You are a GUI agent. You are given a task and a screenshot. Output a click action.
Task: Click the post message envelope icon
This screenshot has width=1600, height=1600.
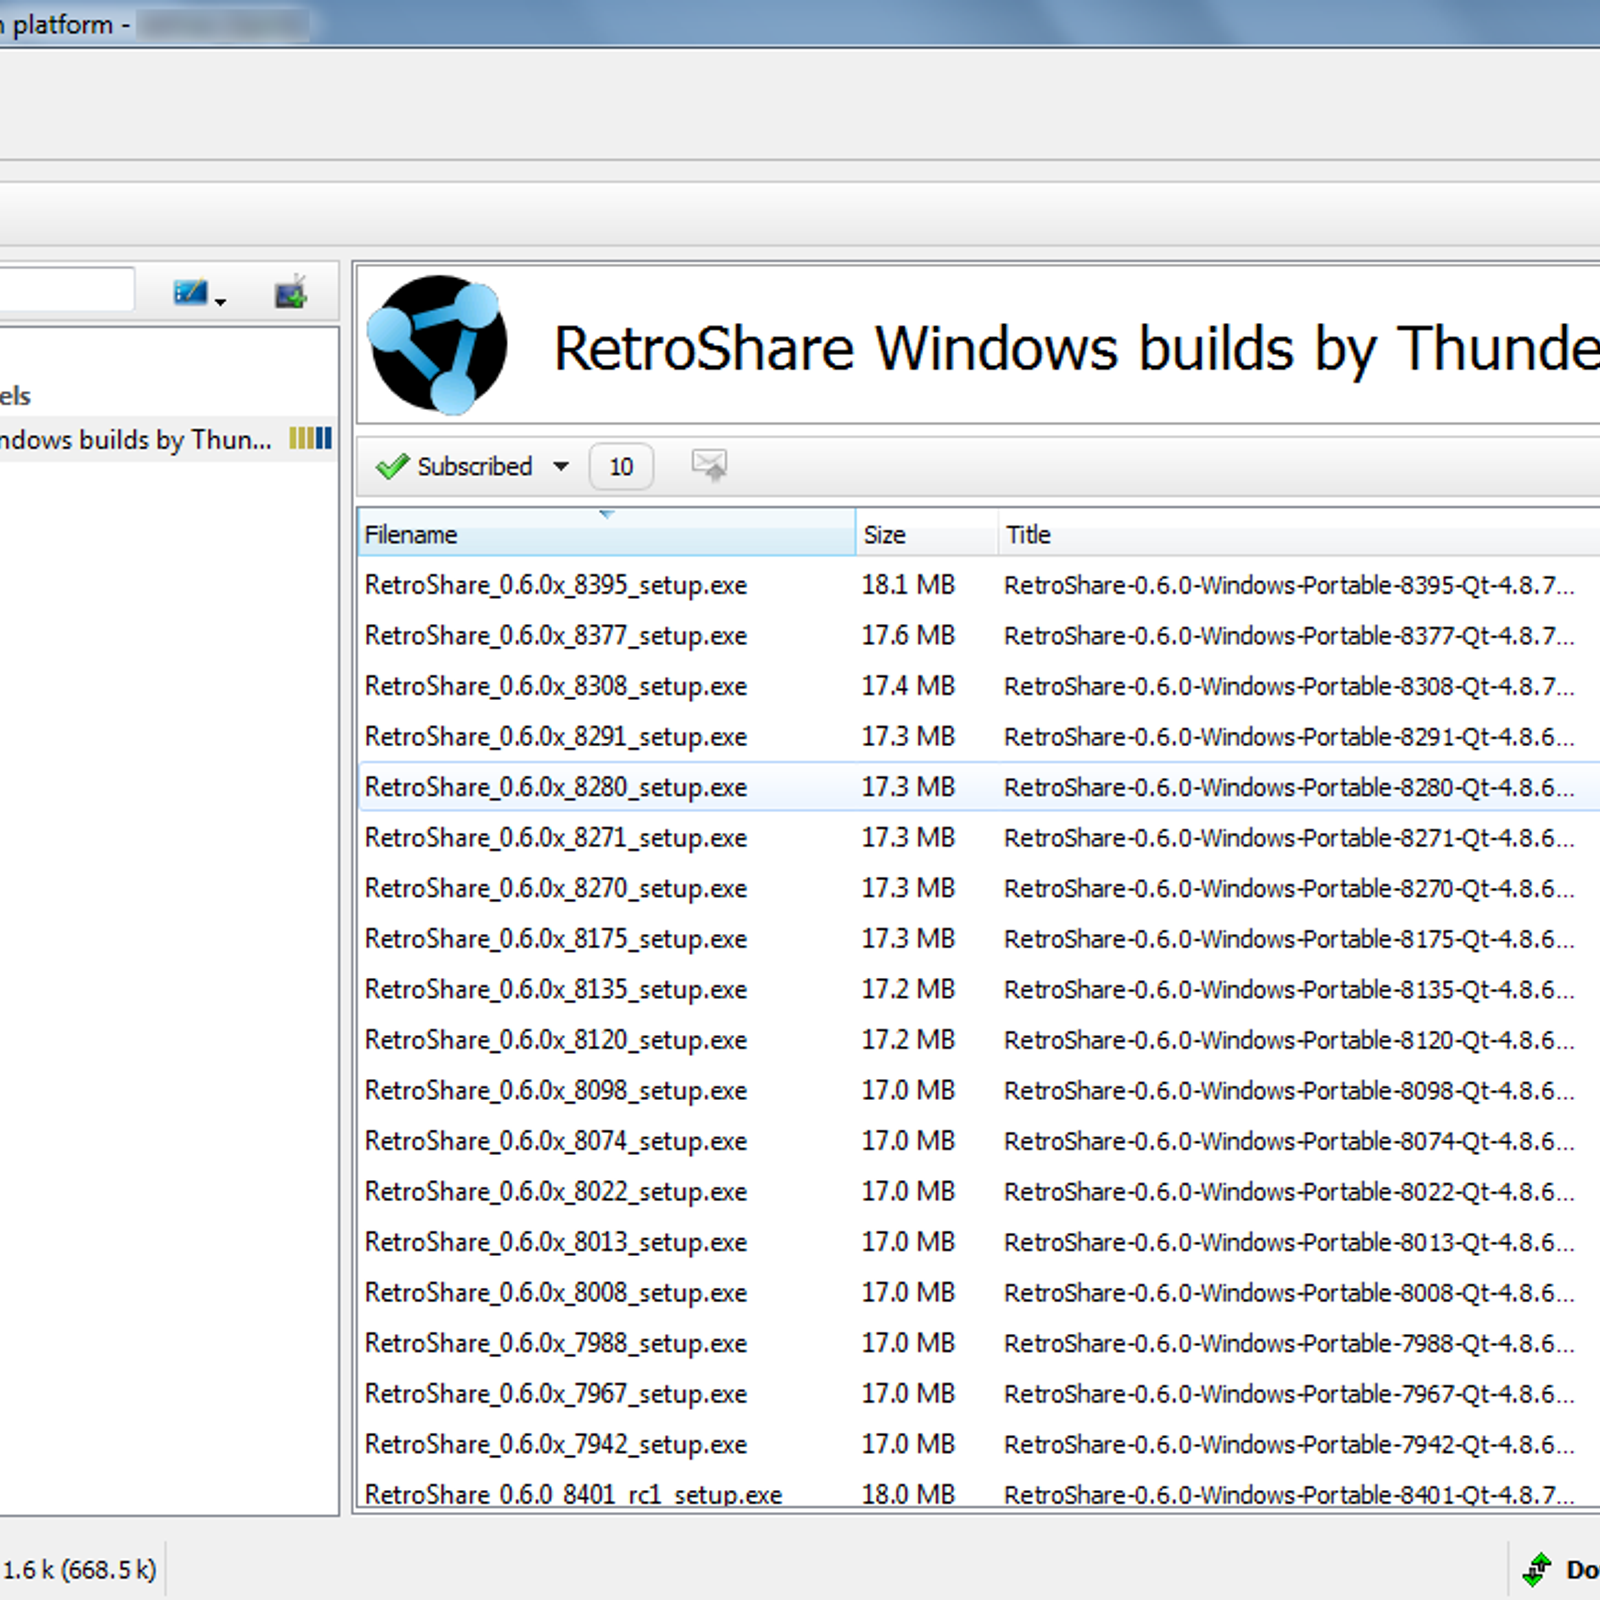coord(709,465)
